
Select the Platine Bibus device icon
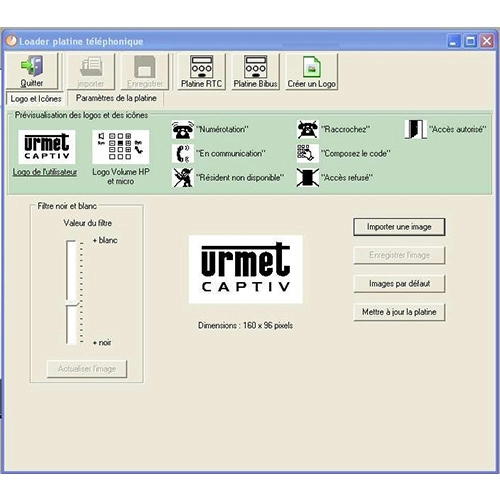click(255, 66)
